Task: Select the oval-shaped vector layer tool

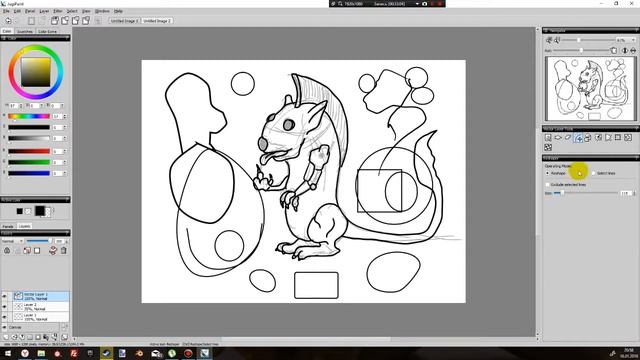Action: point(558,138)
